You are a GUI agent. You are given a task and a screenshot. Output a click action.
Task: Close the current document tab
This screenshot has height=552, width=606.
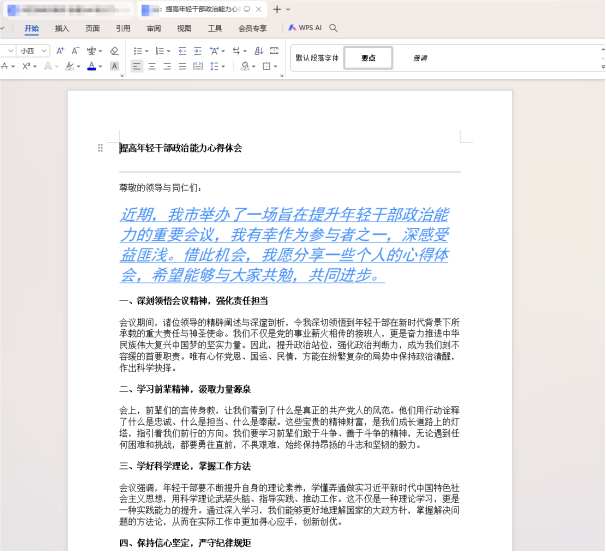coord(259,9)
